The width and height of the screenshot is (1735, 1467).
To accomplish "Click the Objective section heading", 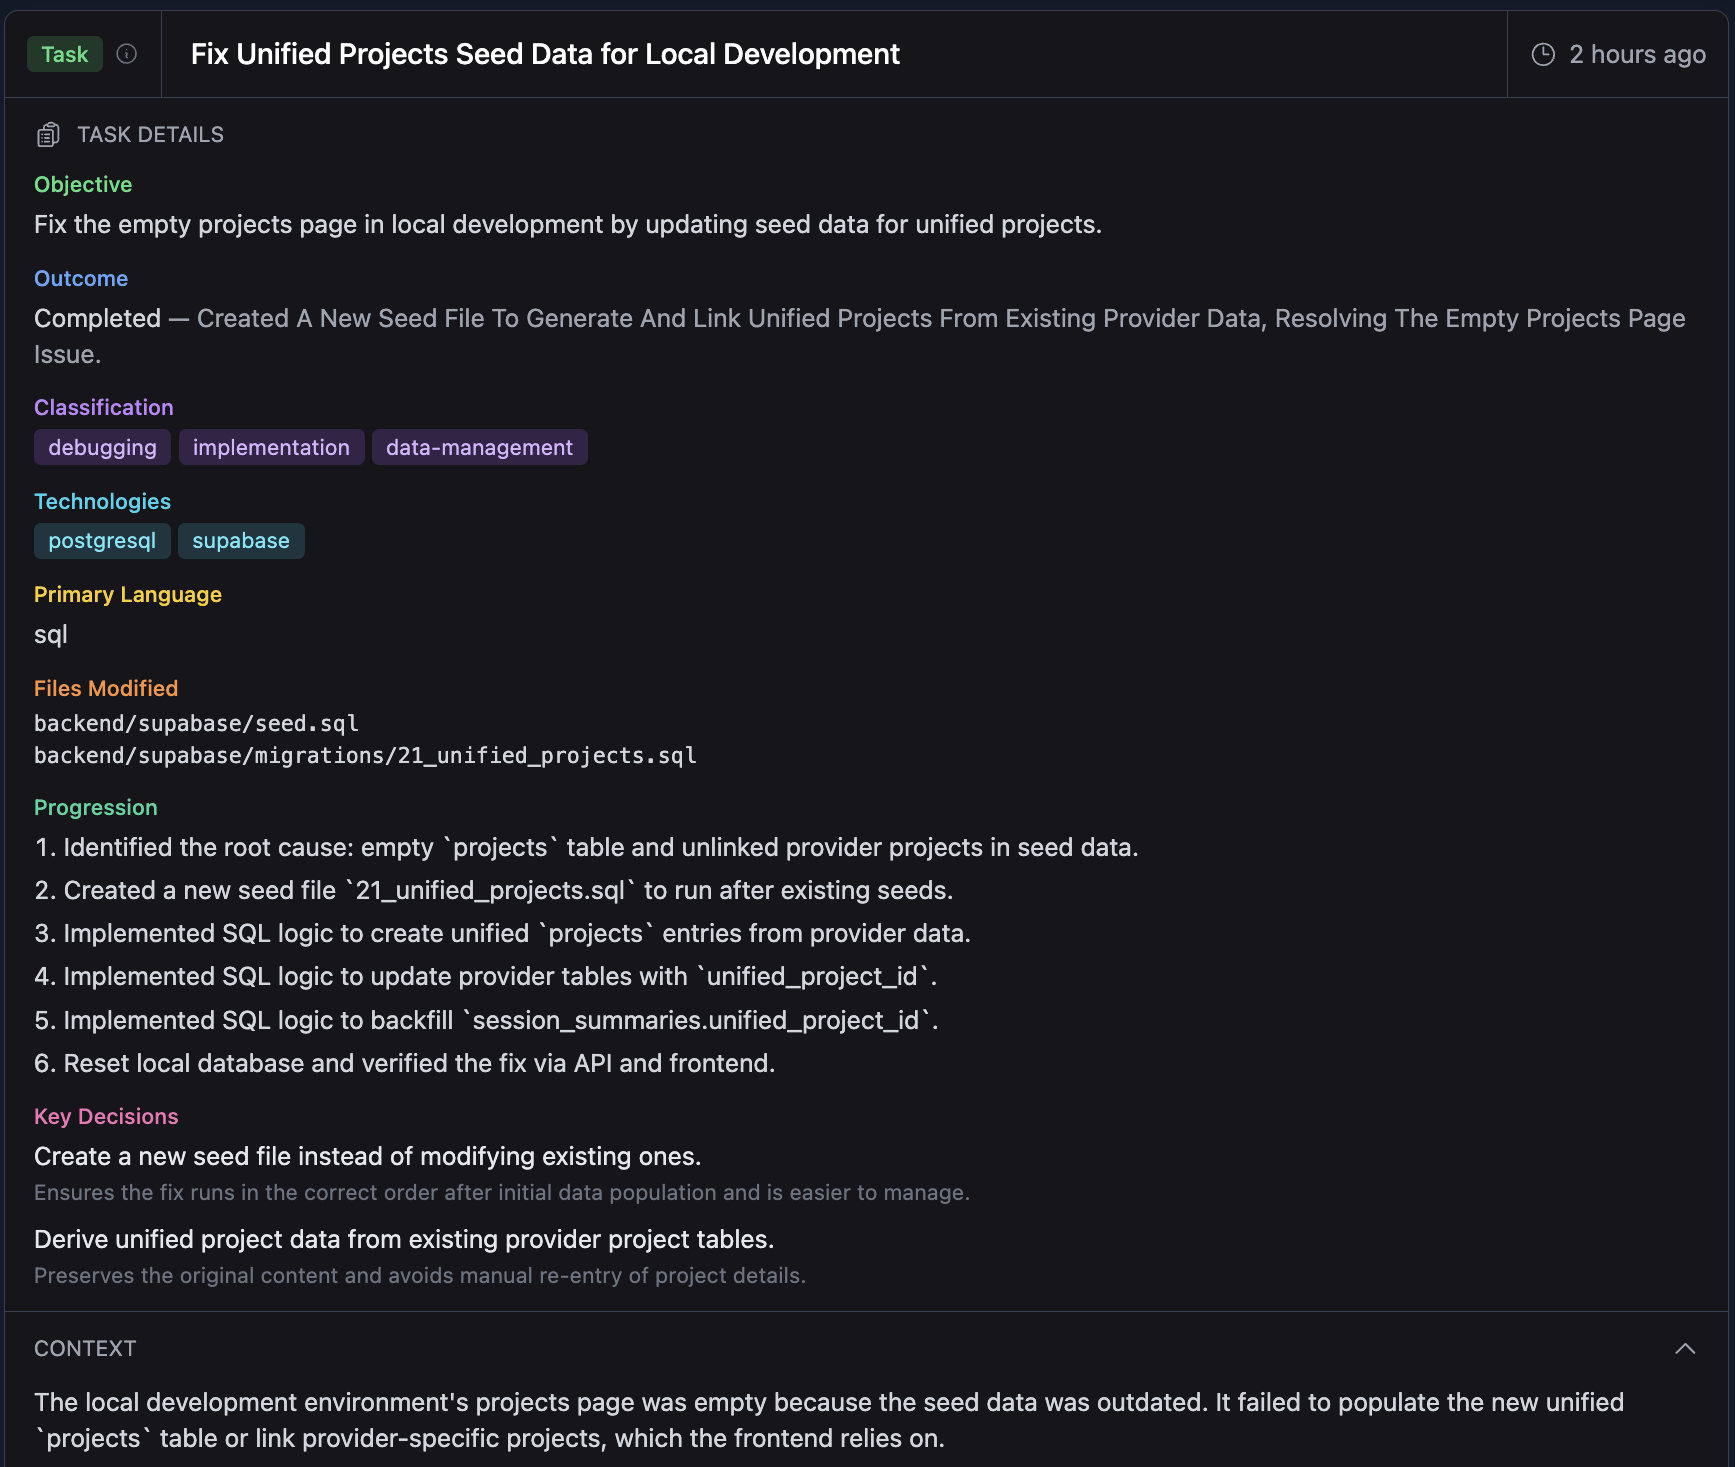I will pos(83,184).
